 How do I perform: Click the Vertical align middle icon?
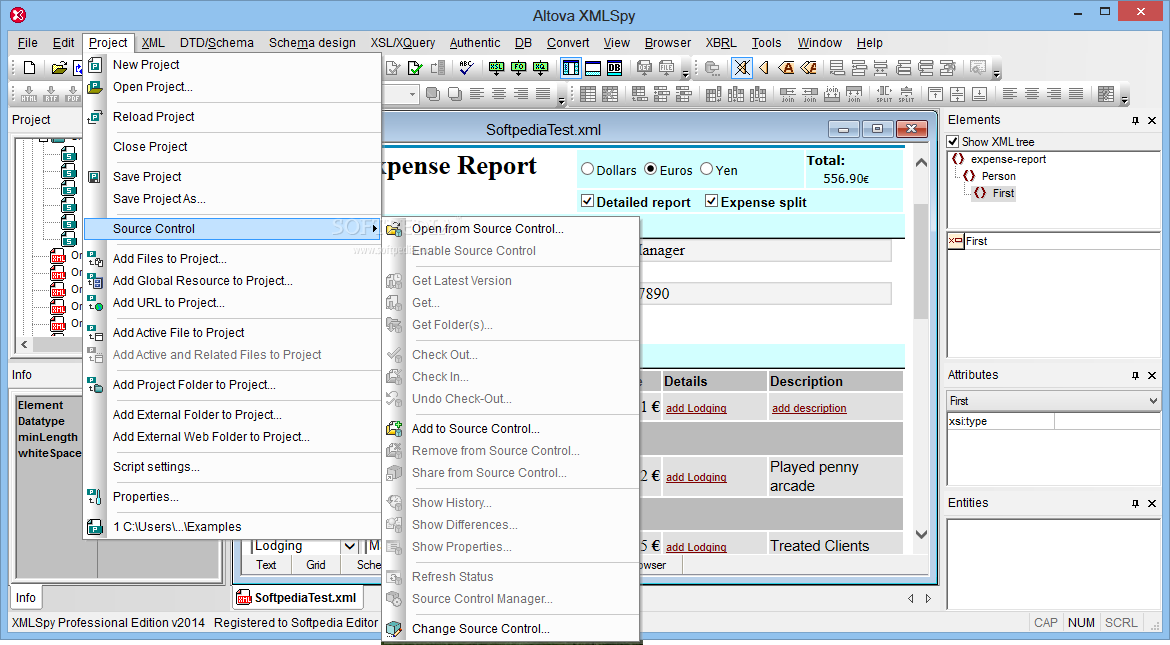(x=957, y=94)
